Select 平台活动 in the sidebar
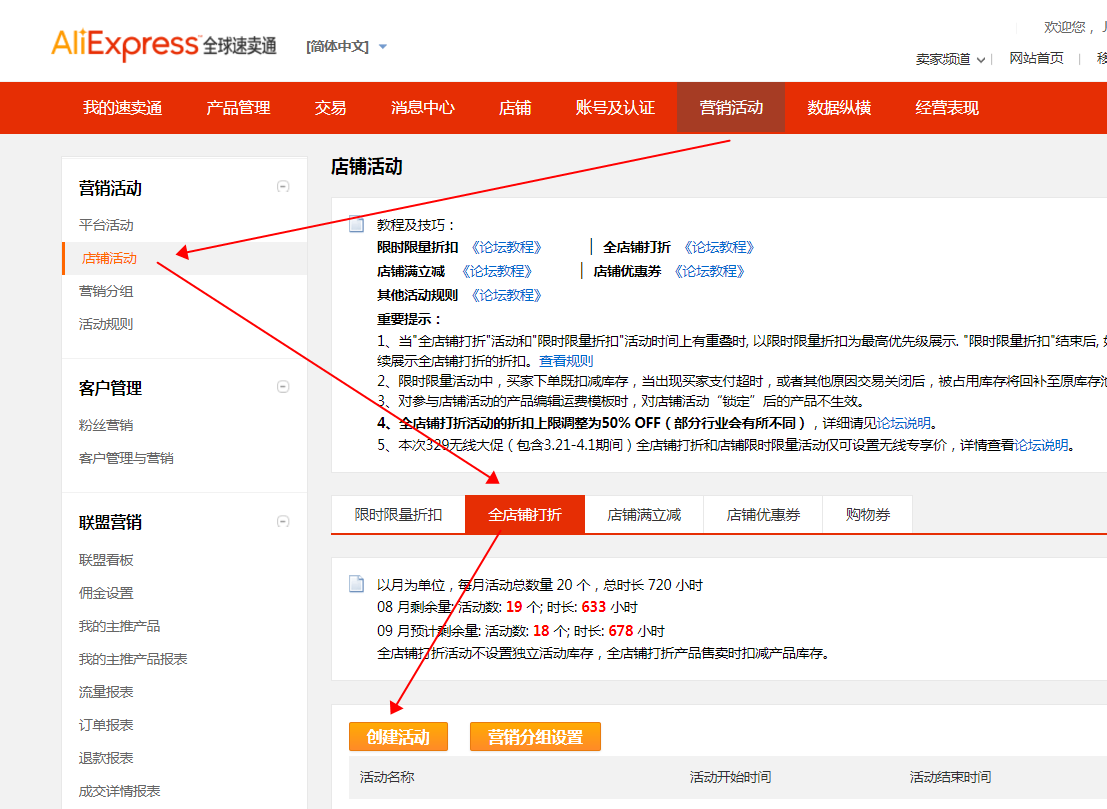The image size is (1107, 809). click(106, 225)
